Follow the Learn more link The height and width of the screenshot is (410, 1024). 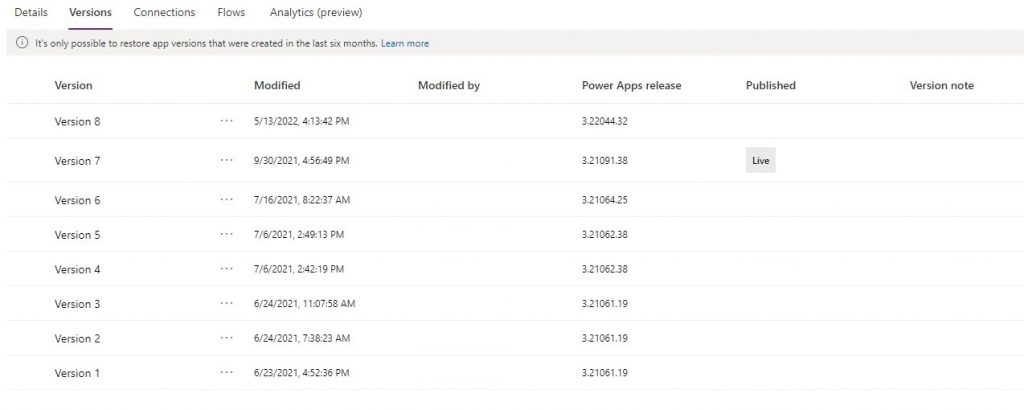[x=405, y=44]
